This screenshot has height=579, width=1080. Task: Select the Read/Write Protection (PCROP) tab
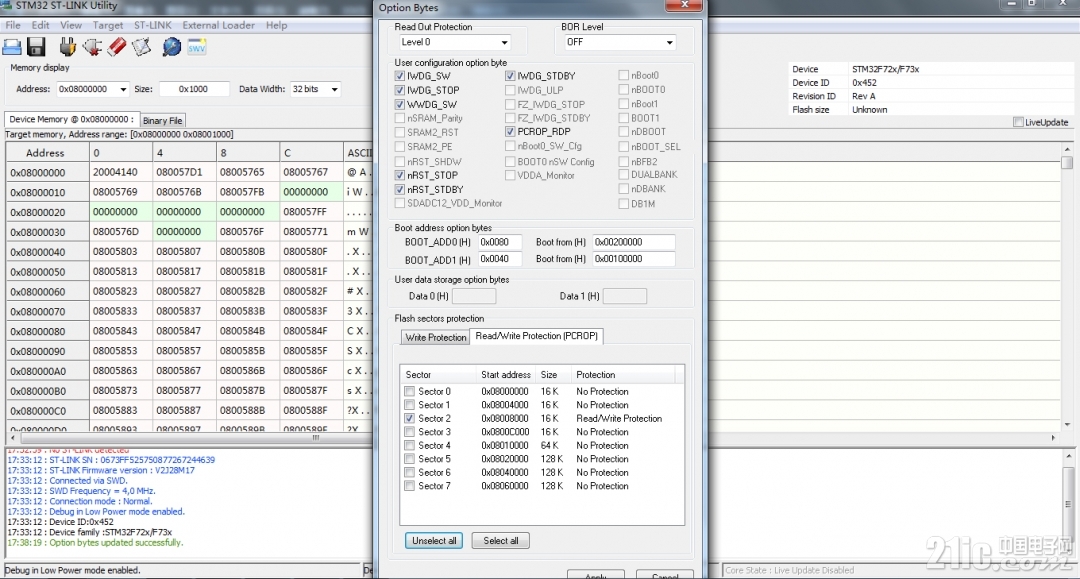[x=537, y=336]
